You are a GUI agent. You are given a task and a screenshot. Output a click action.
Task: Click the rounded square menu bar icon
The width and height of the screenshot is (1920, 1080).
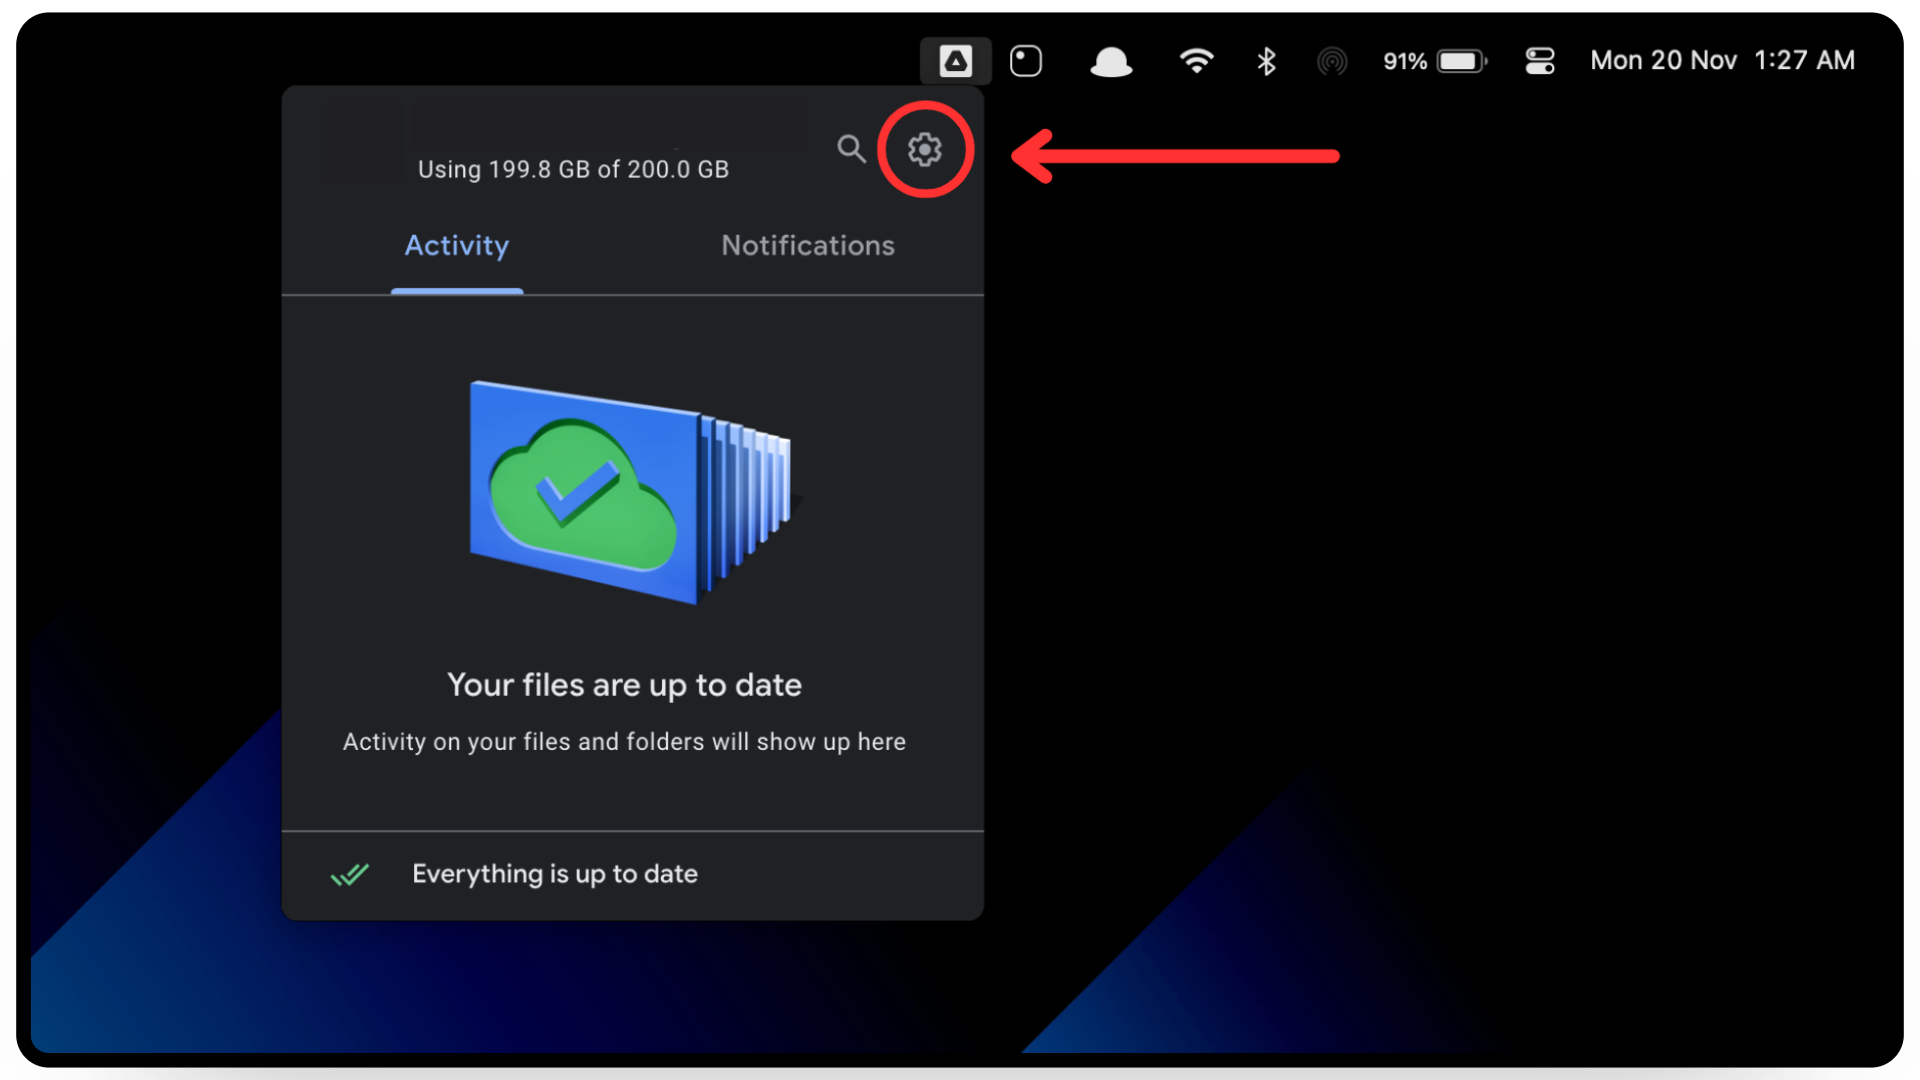1026,61
